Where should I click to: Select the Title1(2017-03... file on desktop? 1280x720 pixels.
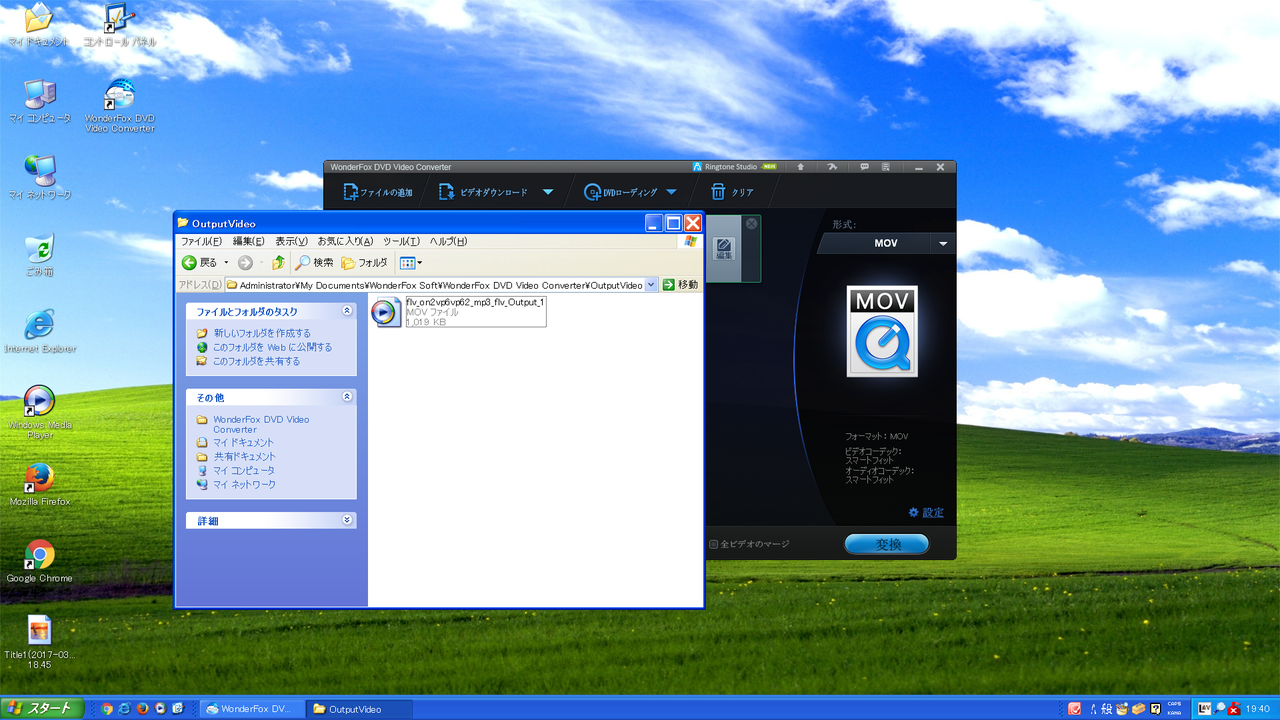click(39, 642)
